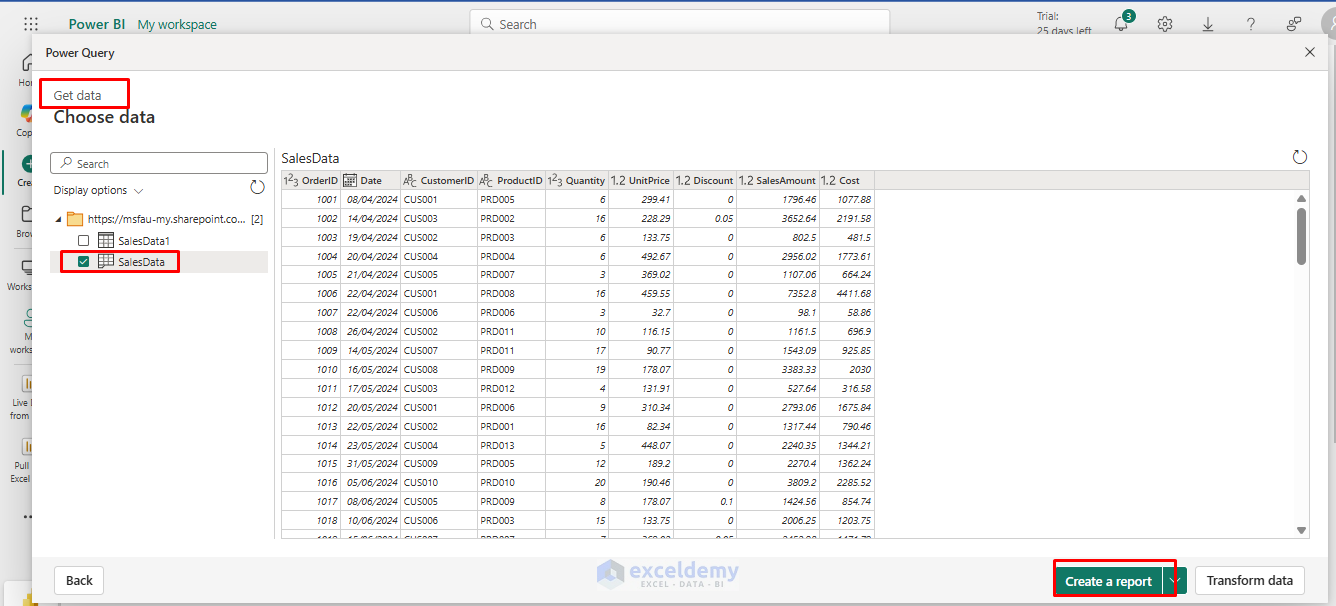The image size is (1336, 606).
Task: Open the help question mark icon
Action: pyautogui.click(x=1250, y=23)
